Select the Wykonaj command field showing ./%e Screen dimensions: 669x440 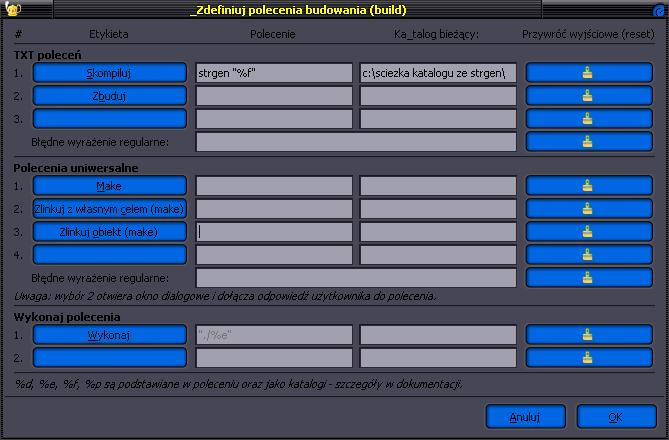tap(274, 335)
